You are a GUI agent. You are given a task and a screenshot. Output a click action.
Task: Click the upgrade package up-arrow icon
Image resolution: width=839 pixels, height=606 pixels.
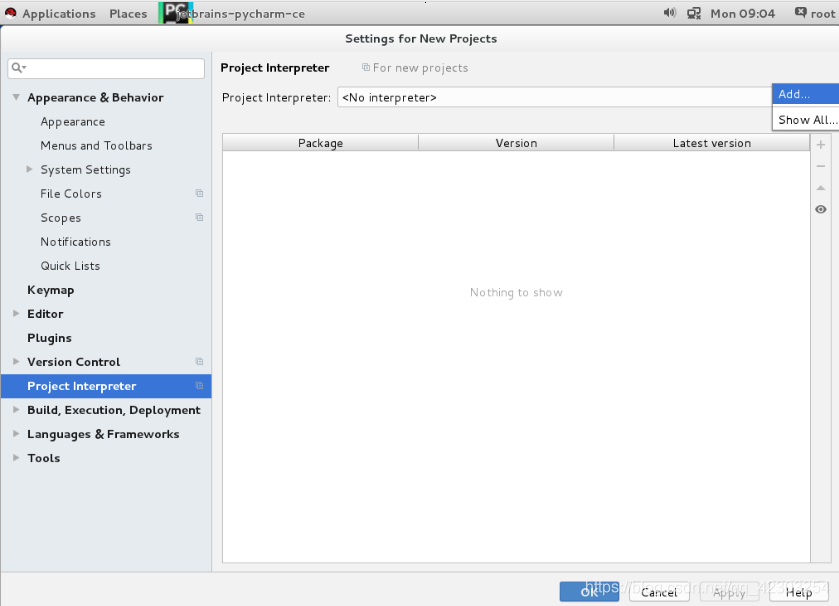(821, 188)
